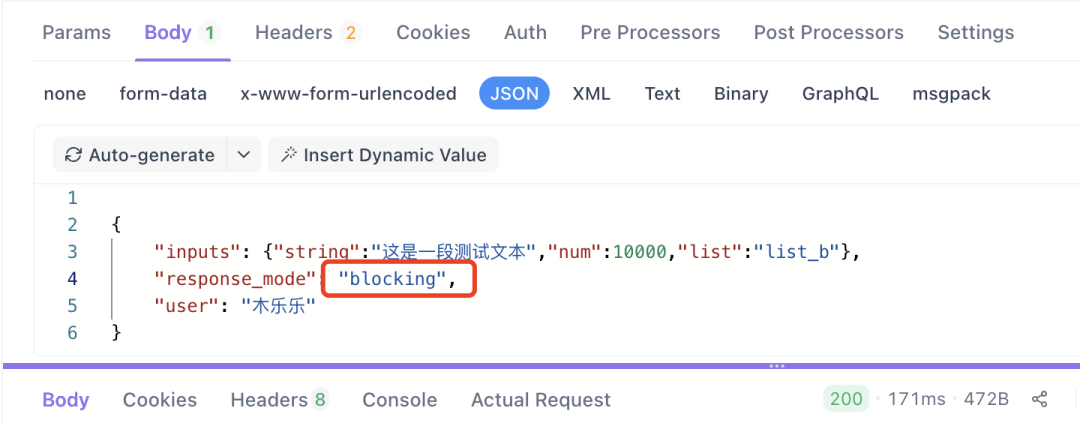Open the Params tab
The image size is (1080, 426).
(x=76, y=33)
